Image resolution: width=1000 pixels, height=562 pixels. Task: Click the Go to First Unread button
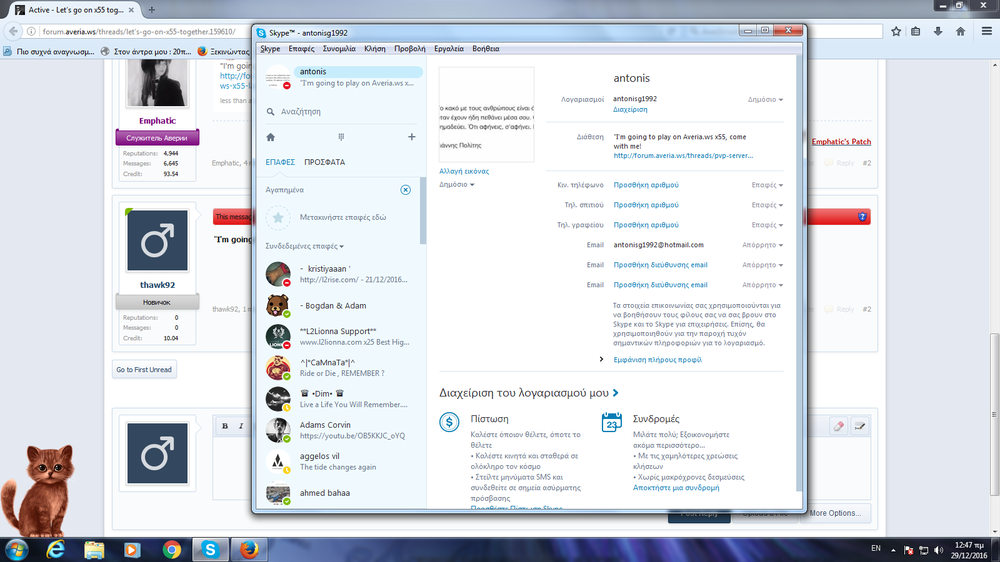tap(144, 370)
